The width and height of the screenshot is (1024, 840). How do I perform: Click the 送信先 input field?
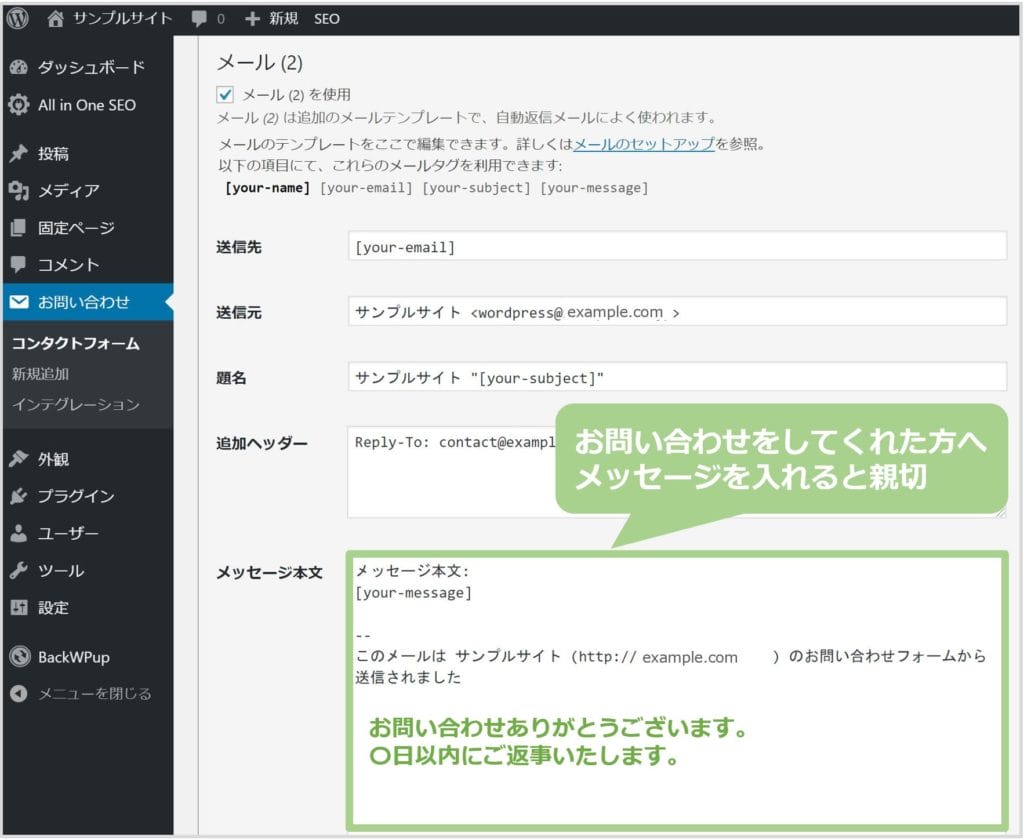click(676, 246)
